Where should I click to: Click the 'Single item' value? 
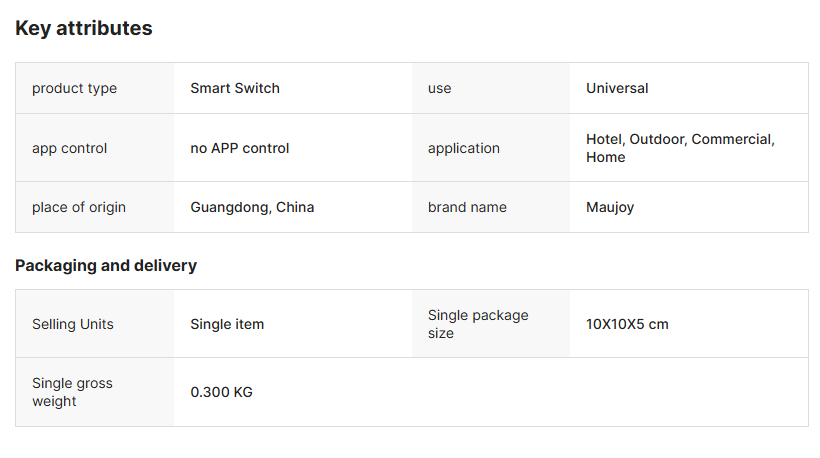tap(227, 324)
